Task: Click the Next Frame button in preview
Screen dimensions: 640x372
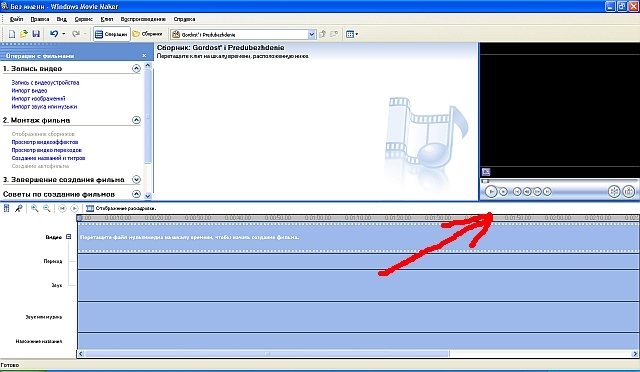Action: (x=537, y=192)
